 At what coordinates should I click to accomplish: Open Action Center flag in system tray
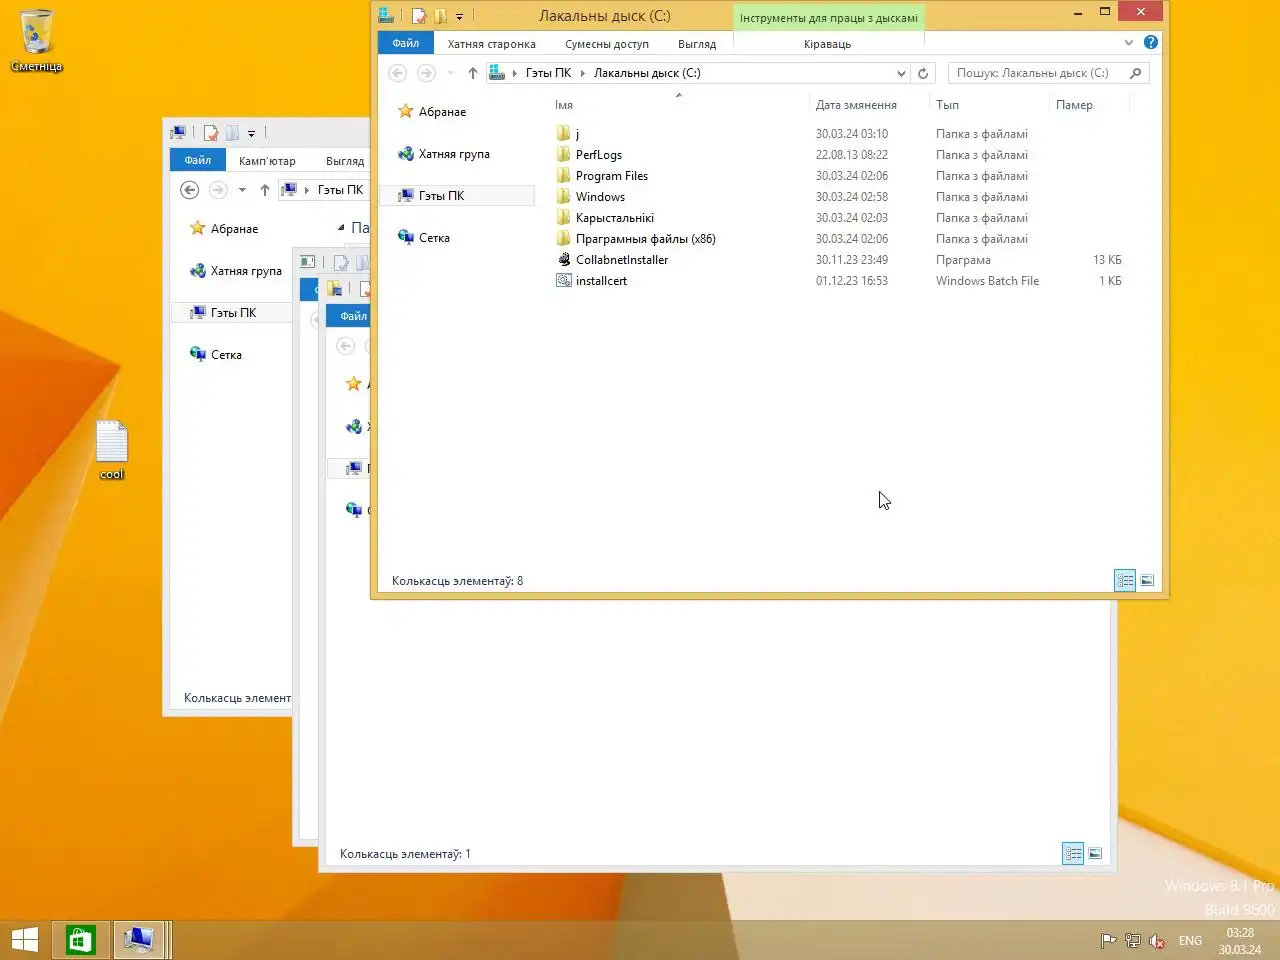[x=1108, y=940]
